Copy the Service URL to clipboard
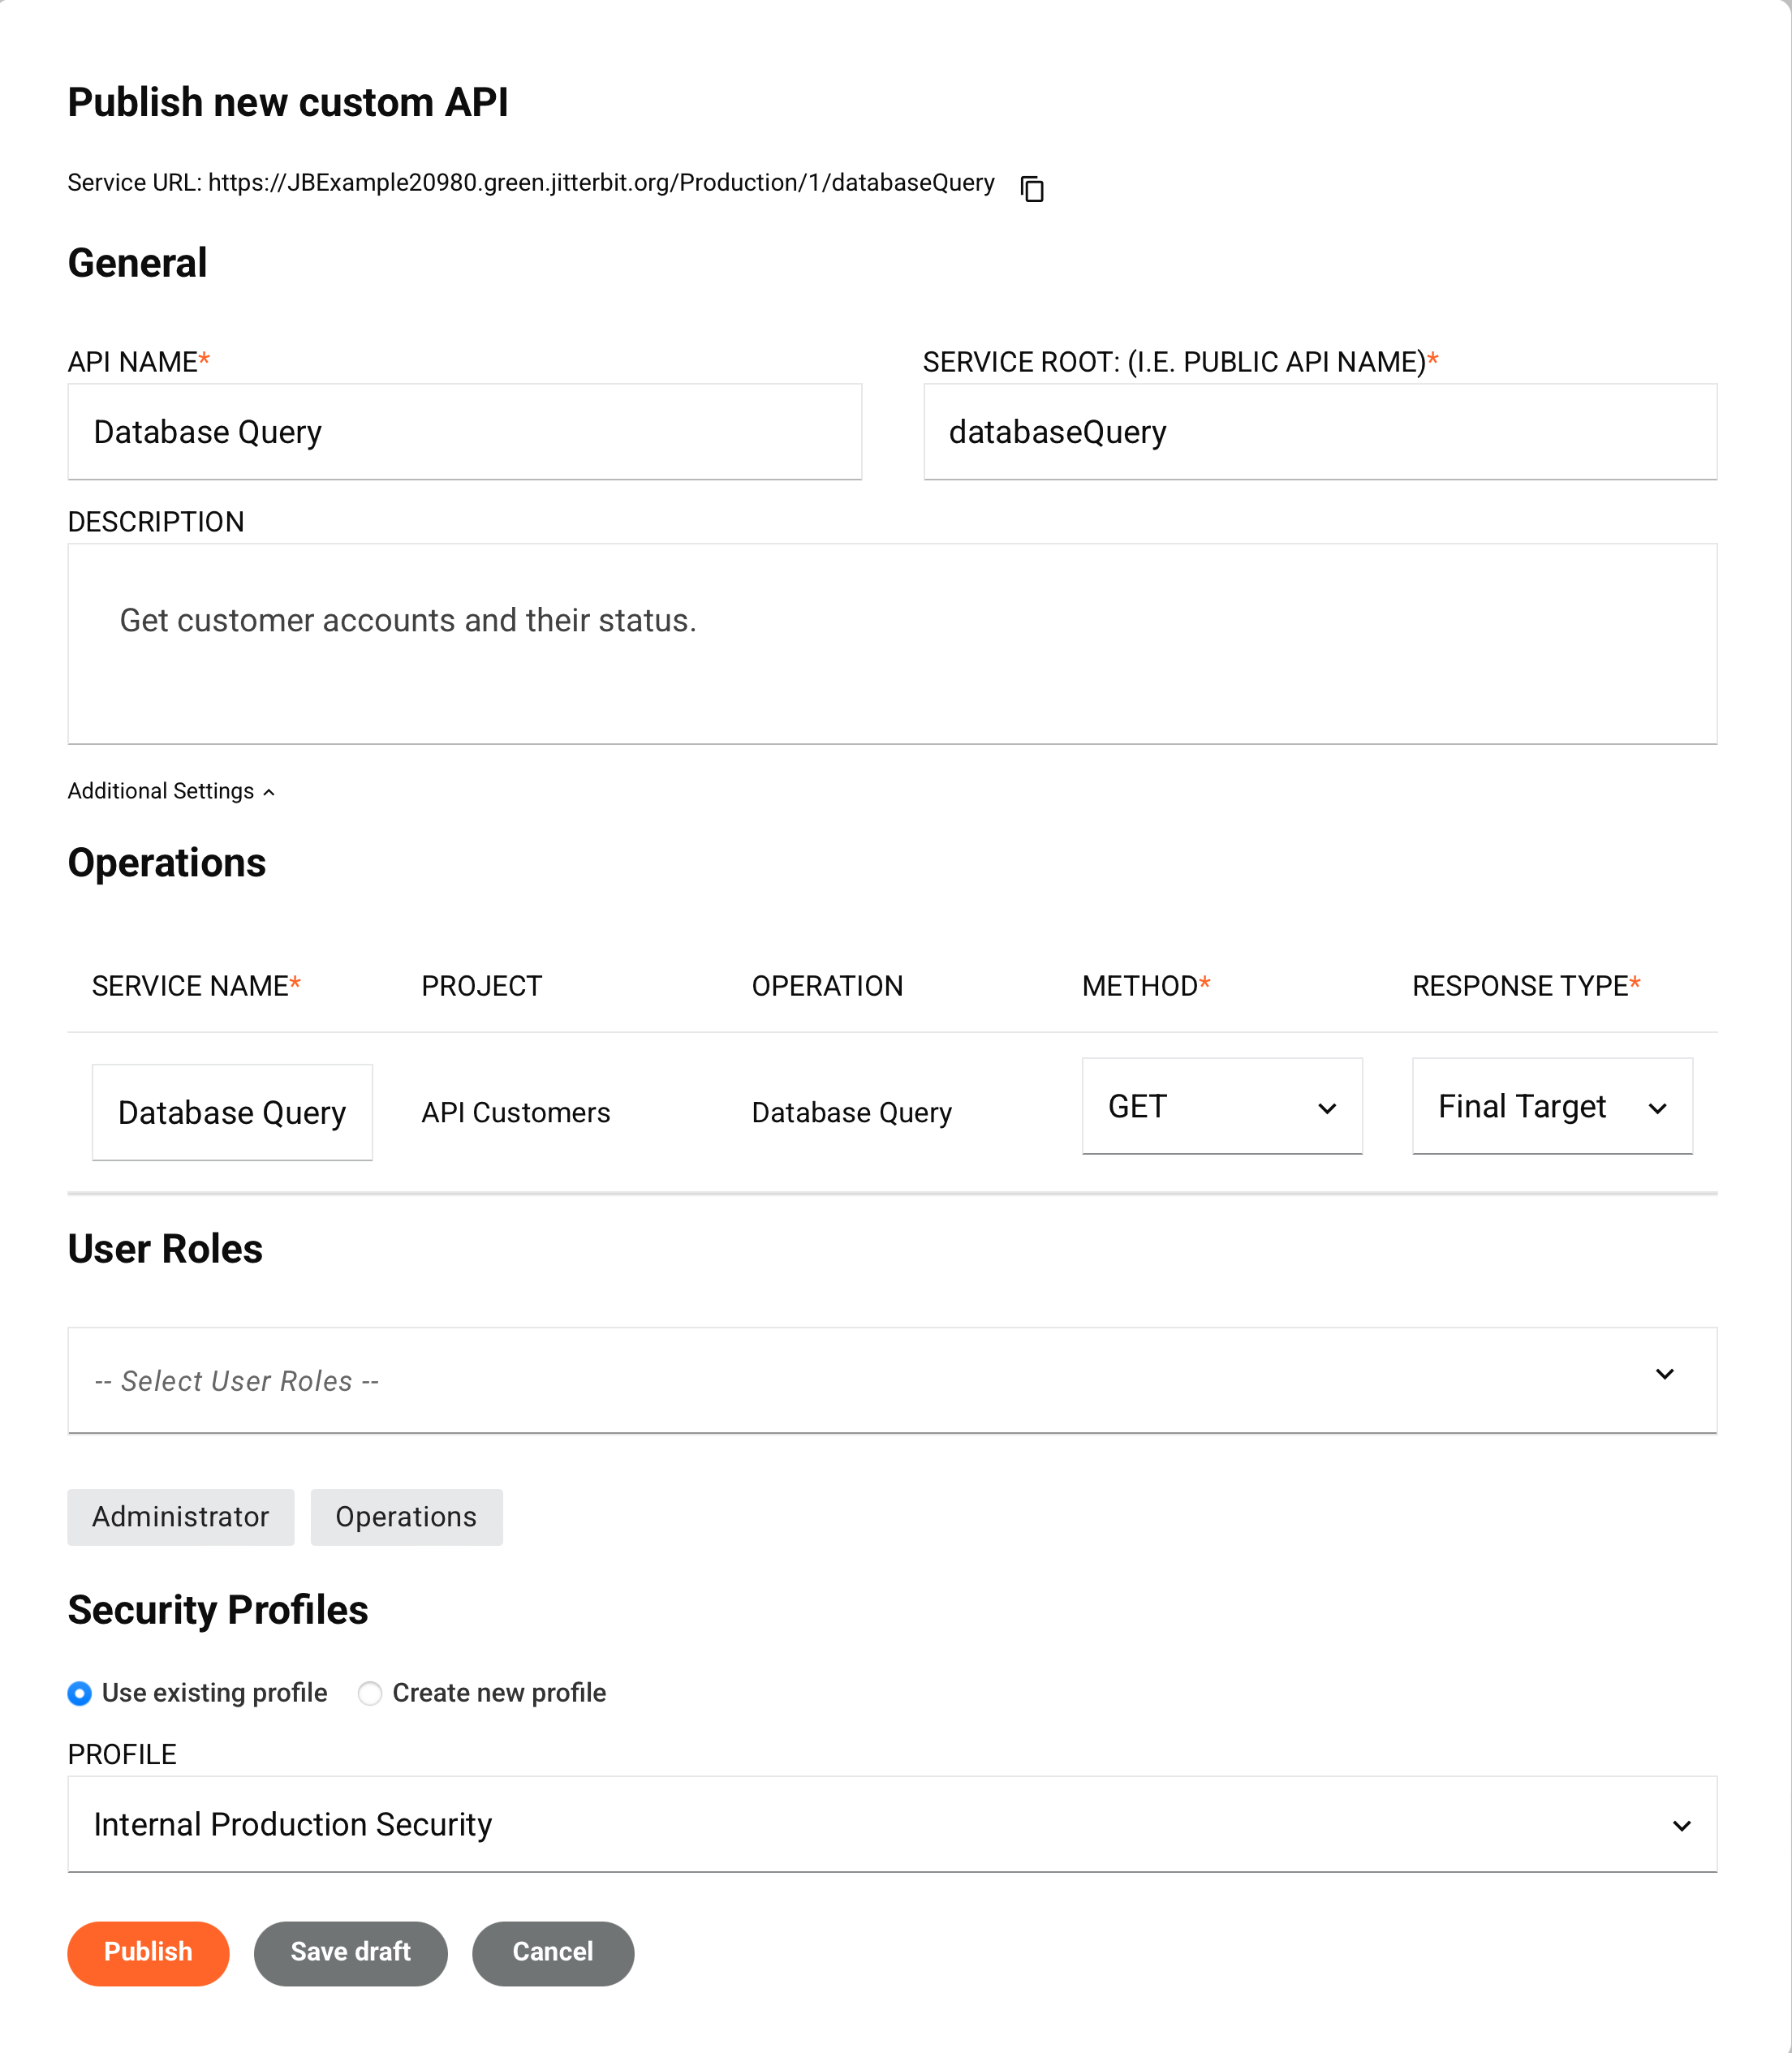Screen dimensions: 1792x2053 1032,188
